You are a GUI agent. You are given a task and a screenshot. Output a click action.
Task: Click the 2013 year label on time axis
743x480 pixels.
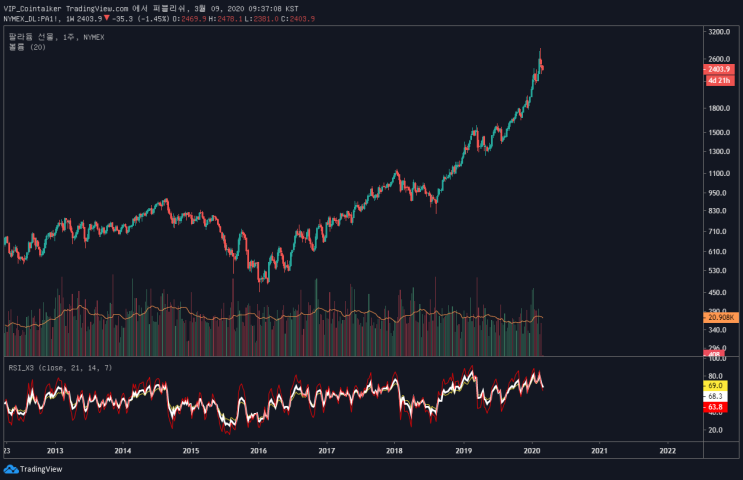tap(55, 451)
